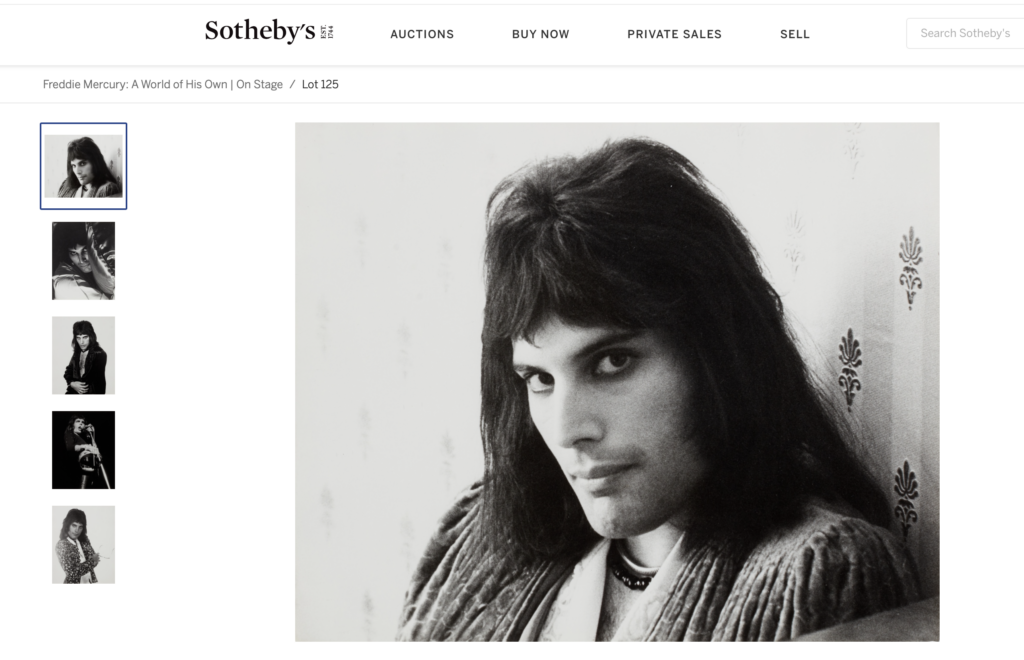1024x660 pixels.
Task: Choose SELL from the top navigation
Action: [x=795, y=34]
